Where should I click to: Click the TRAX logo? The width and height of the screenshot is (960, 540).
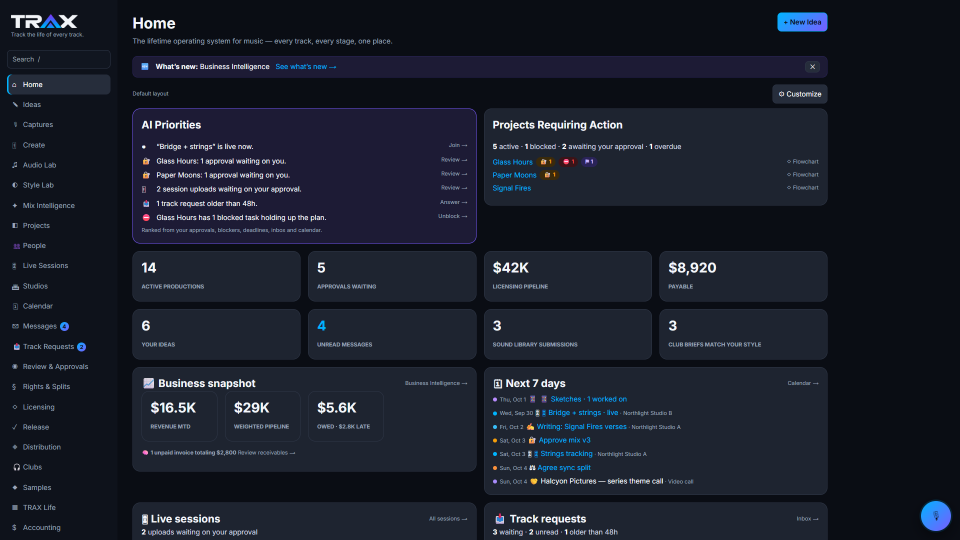coord(44,22)
